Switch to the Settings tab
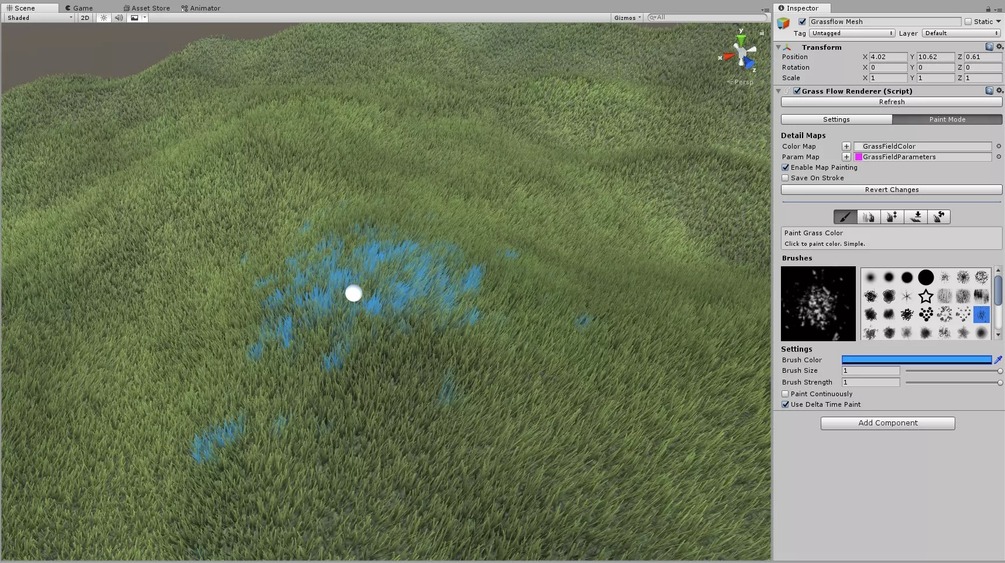The height and width of the screenshot is (563, 1005). tap(836, 119)
